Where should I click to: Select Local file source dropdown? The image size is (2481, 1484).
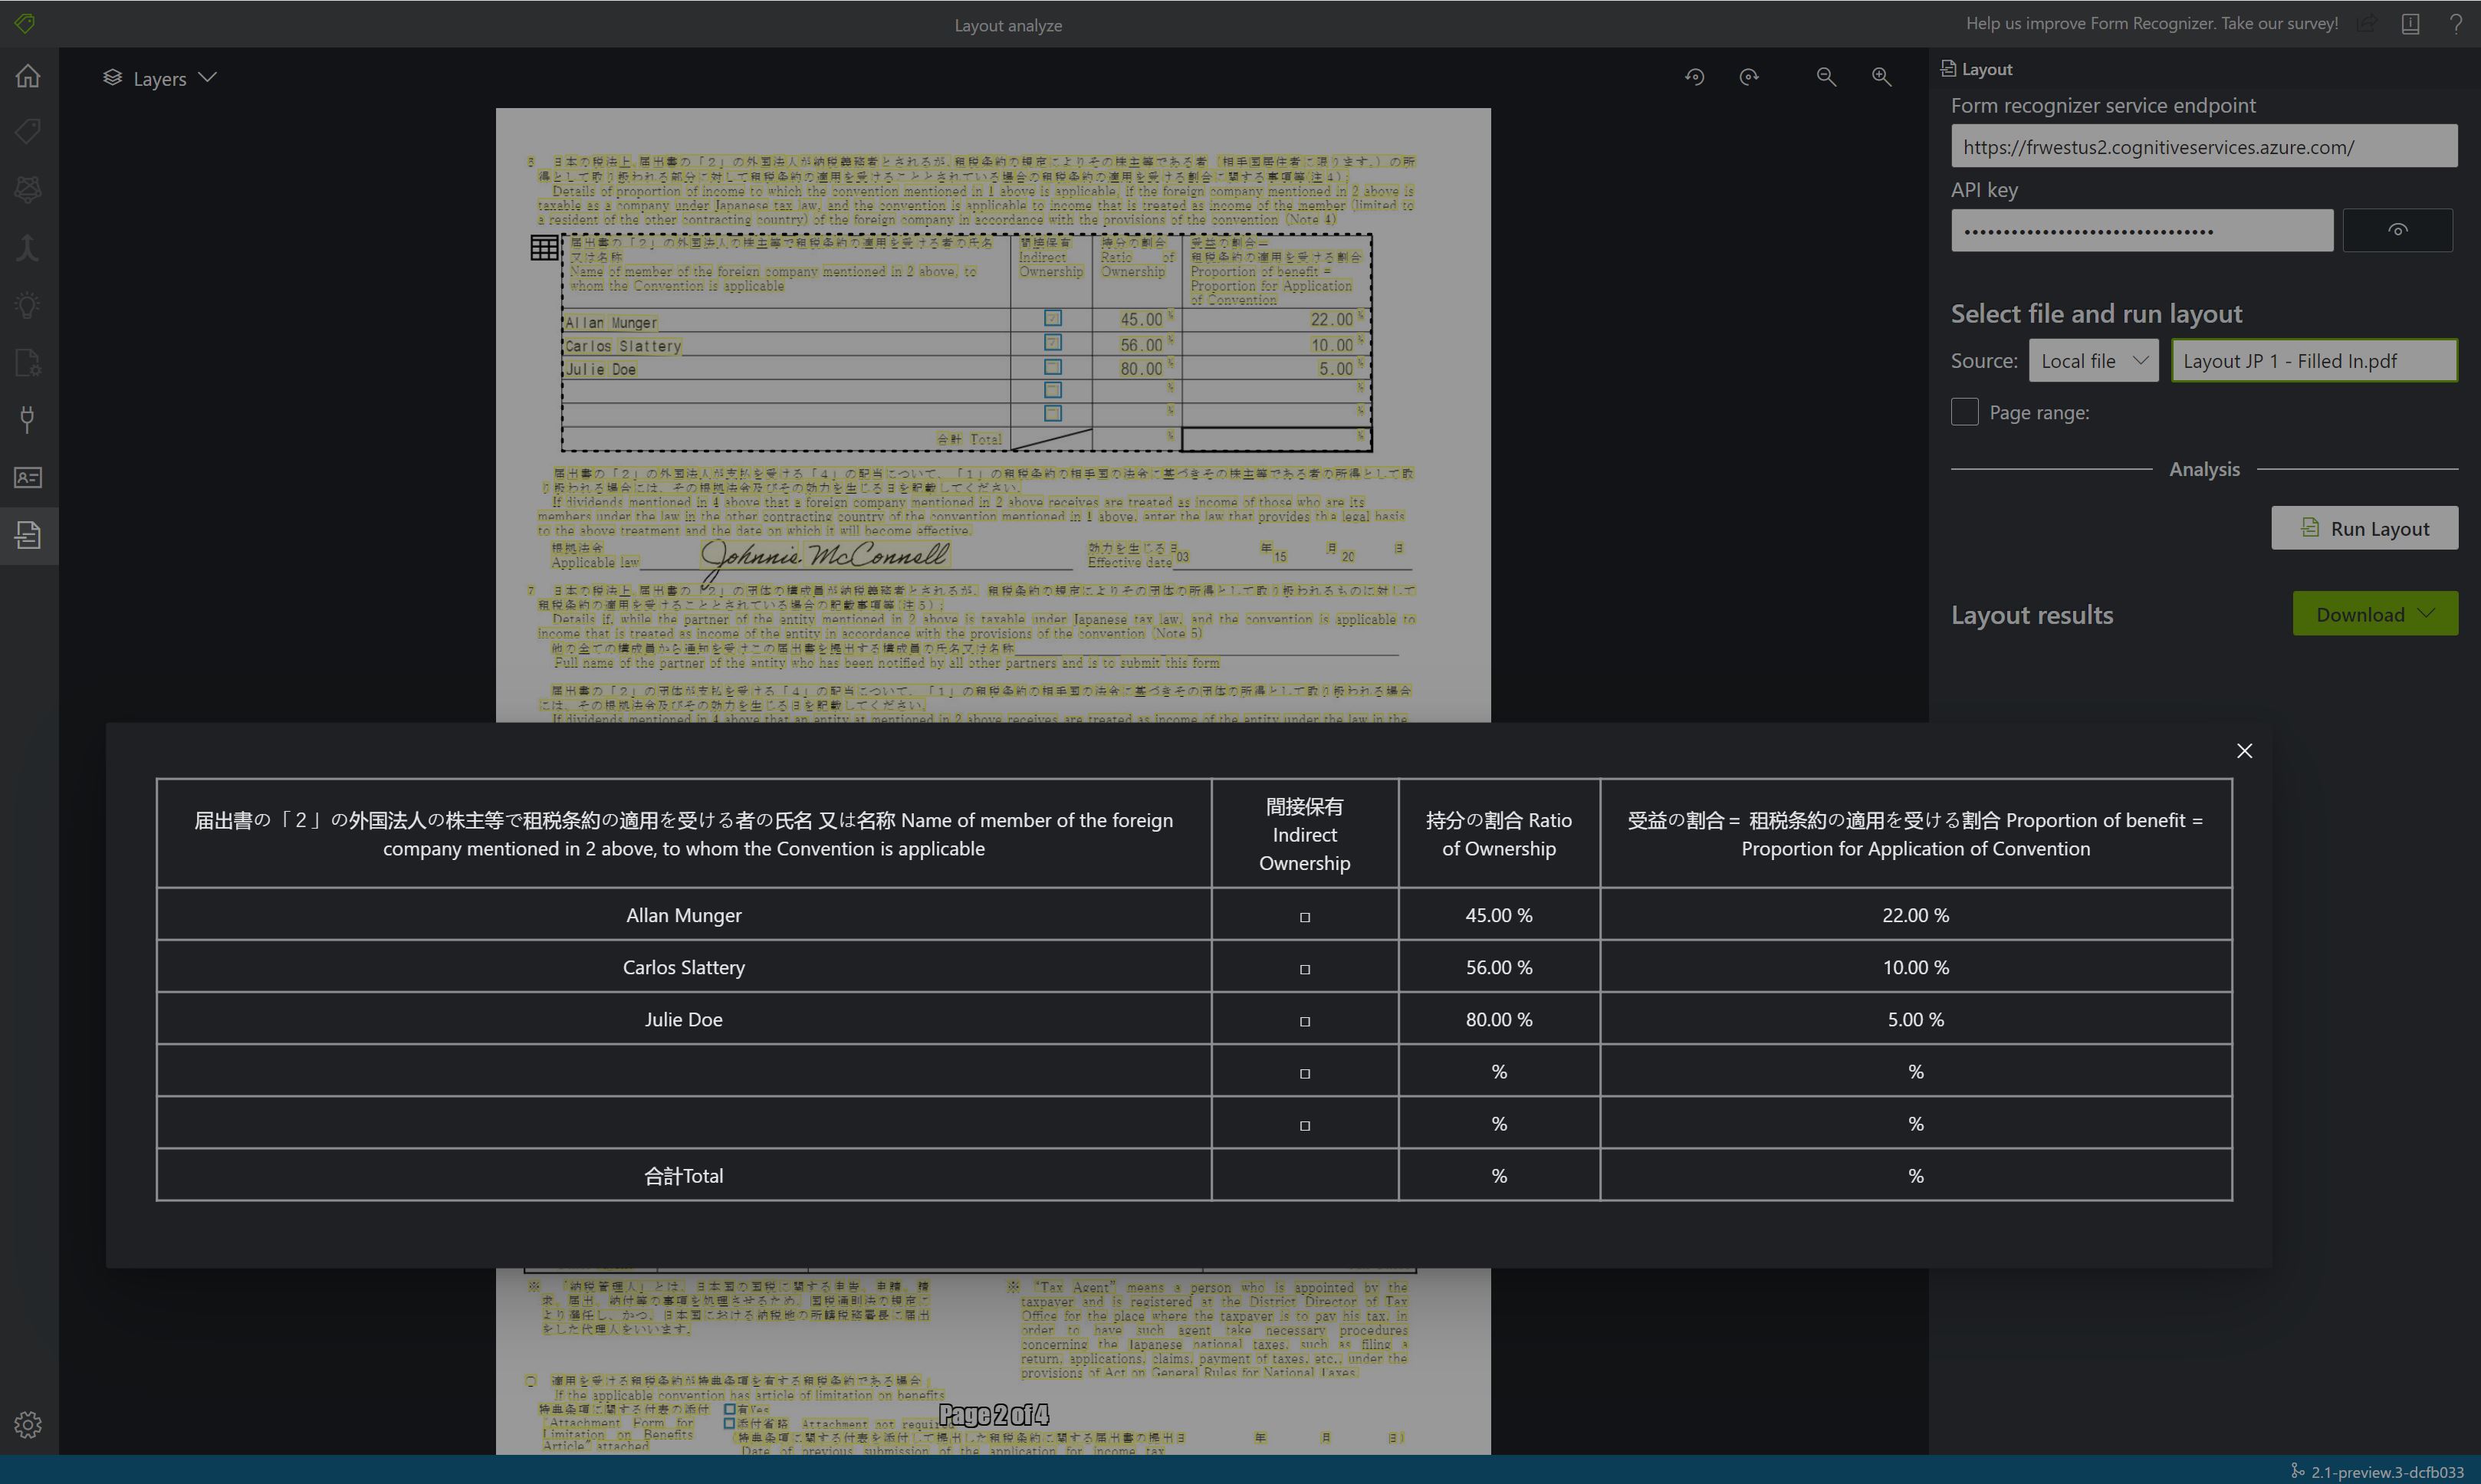tap(2092, 360)
